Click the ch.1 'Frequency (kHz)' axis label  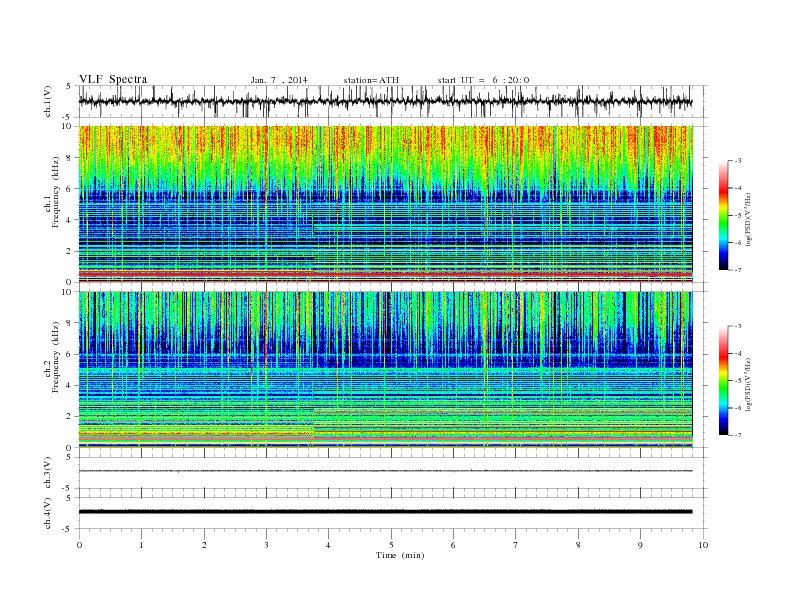[55, 191]
